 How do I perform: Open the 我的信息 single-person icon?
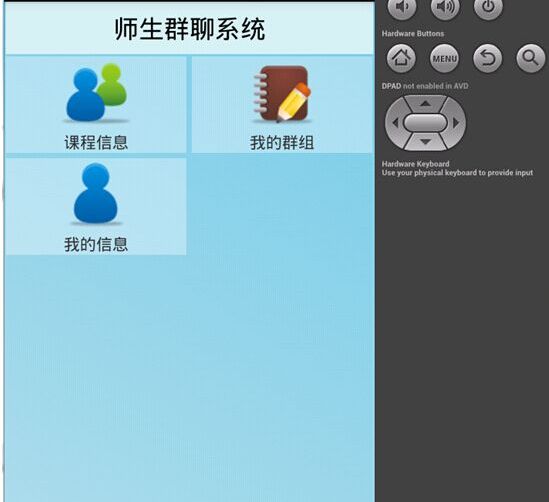(96, 194)
